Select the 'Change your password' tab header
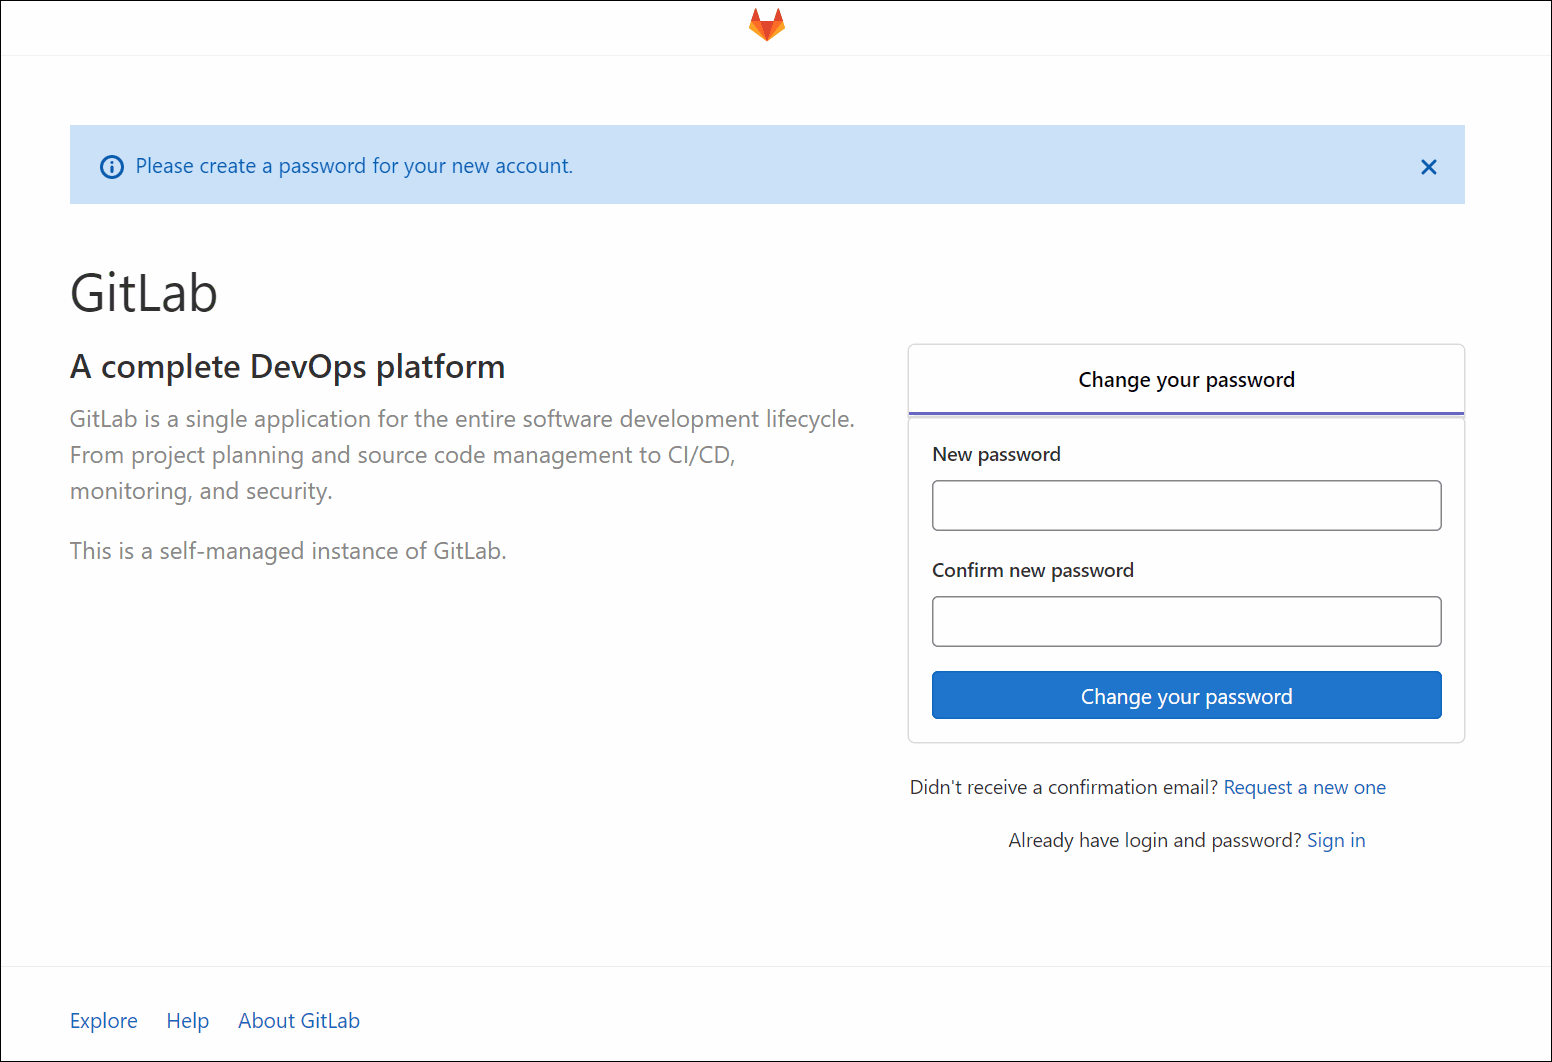1552x1062 pixels. [x=1186, y=380]
